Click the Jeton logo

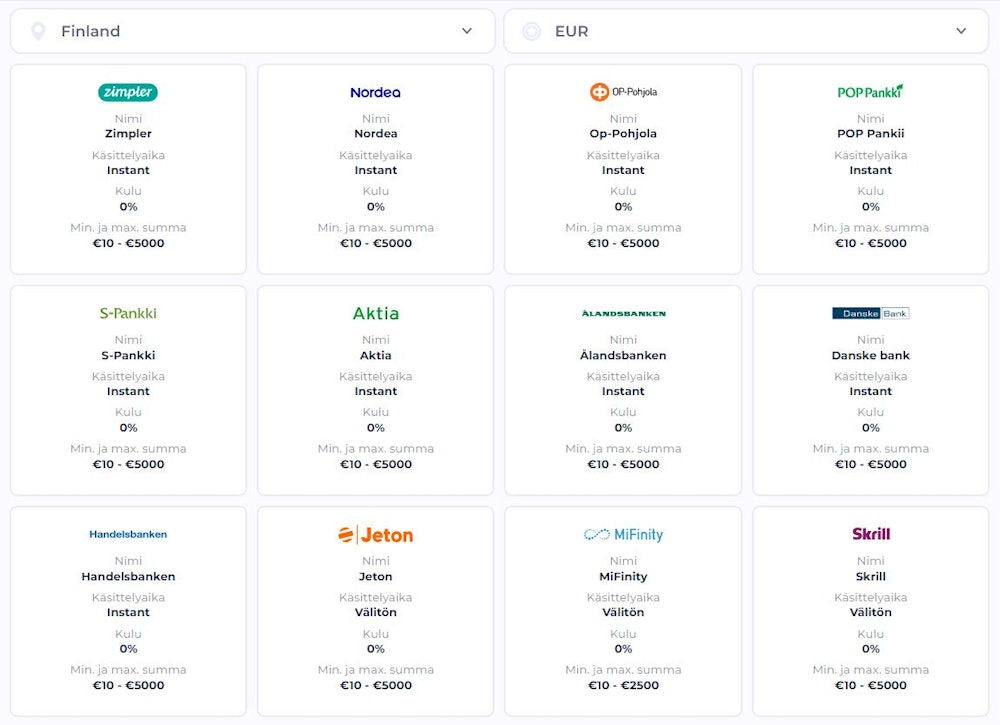click(x=375, y=534)
